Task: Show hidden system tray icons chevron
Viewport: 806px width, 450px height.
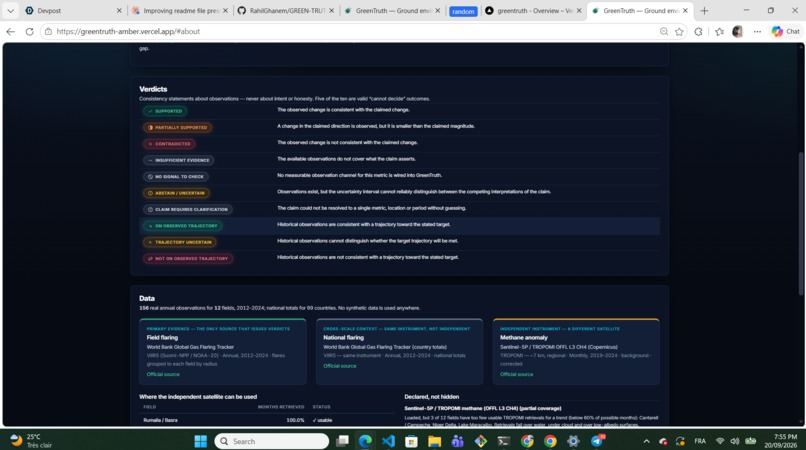Action: (646, 441)
